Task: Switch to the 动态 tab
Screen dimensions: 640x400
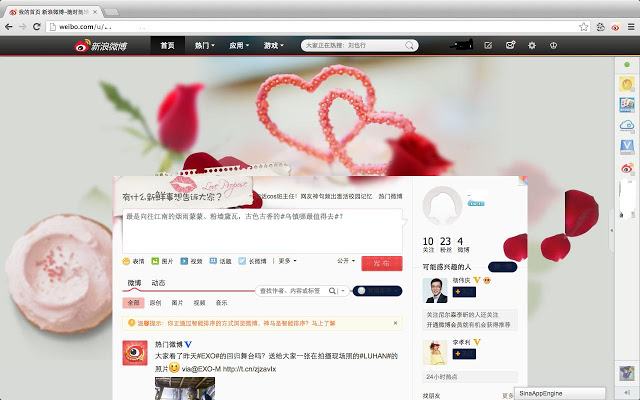Action: coord(158,283)
